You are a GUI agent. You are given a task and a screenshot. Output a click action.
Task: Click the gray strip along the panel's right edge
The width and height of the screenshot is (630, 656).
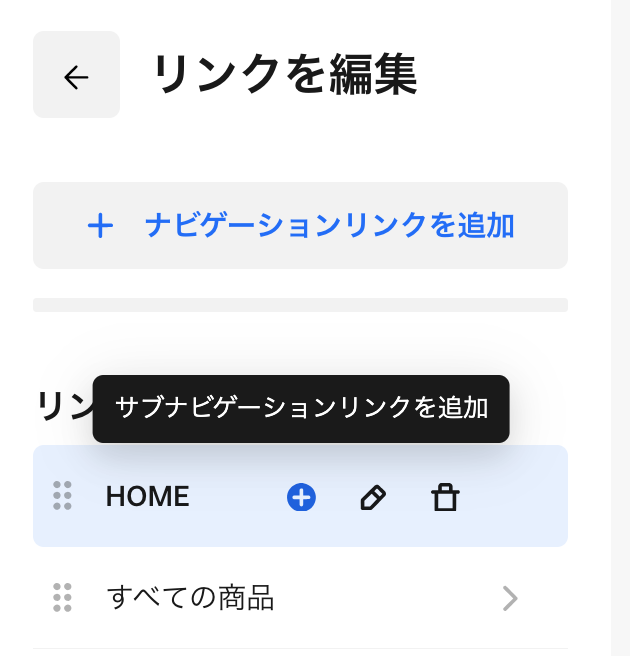point(620,328)
